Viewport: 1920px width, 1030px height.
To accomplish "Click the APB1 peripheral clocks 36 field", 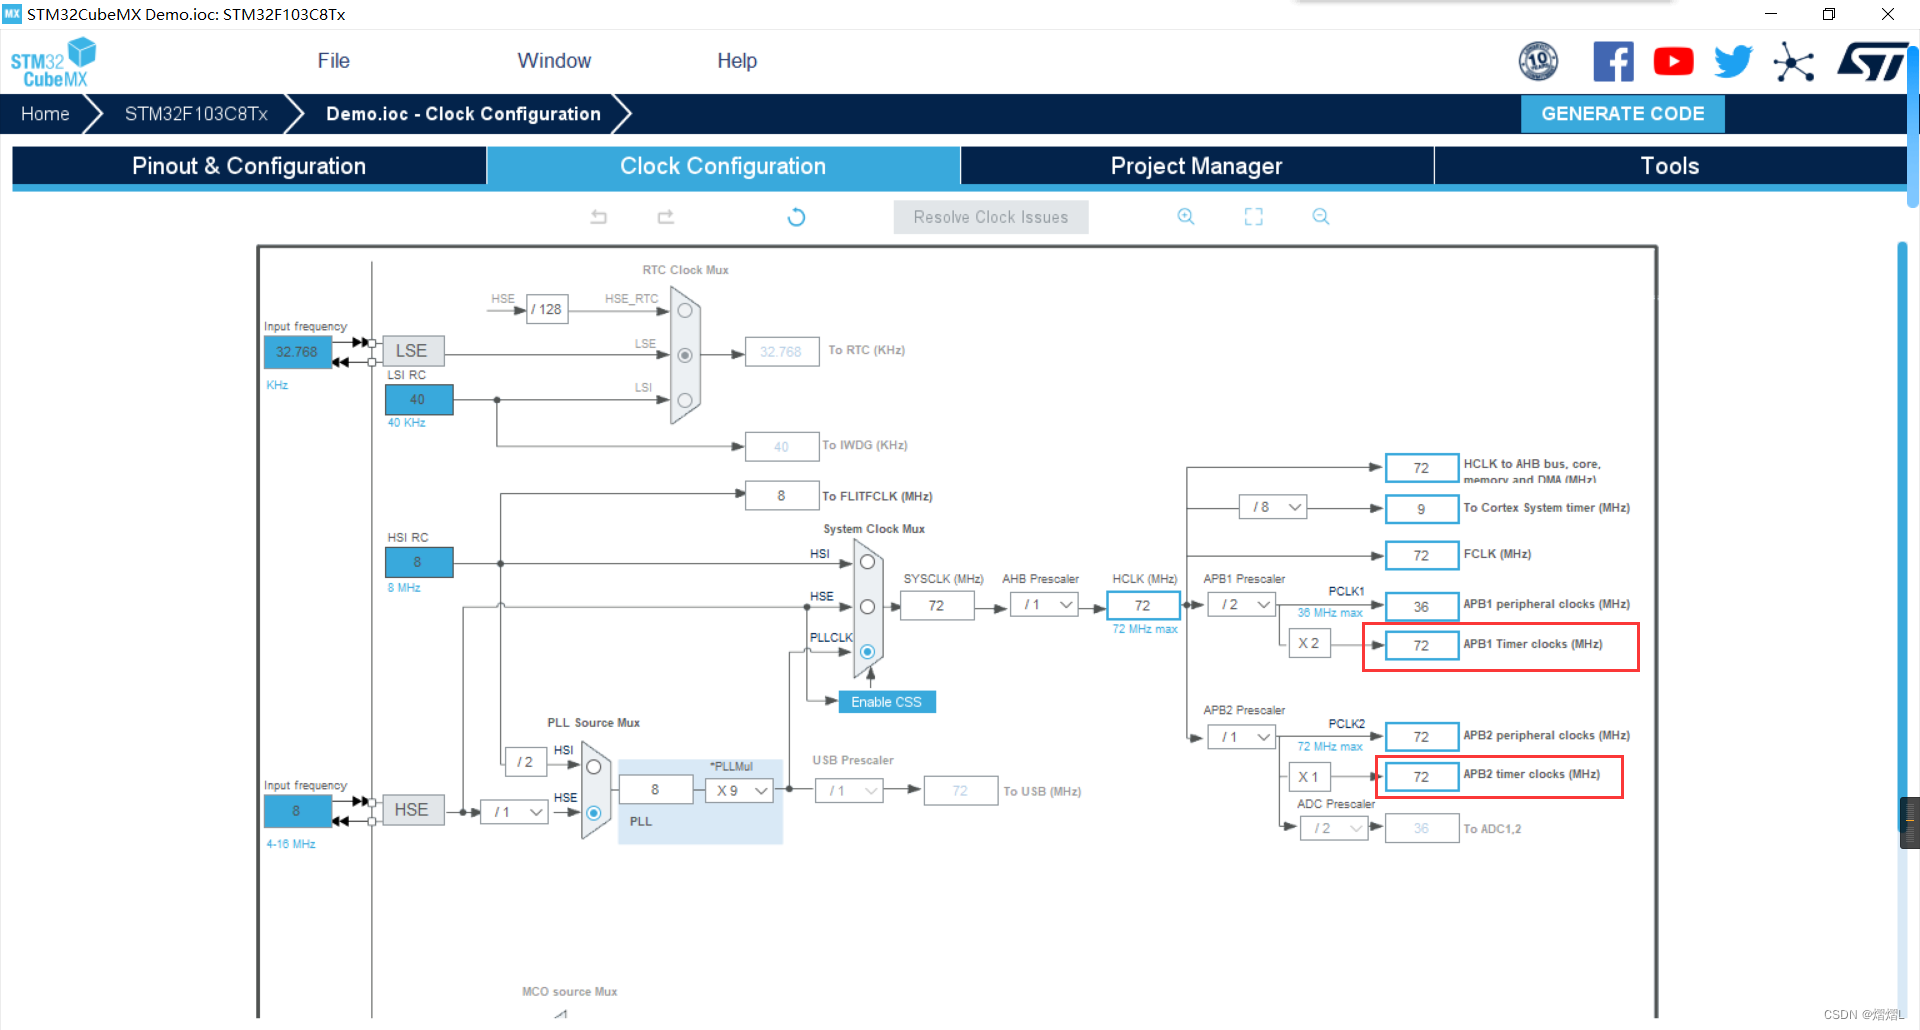I will pos(1421,606).
